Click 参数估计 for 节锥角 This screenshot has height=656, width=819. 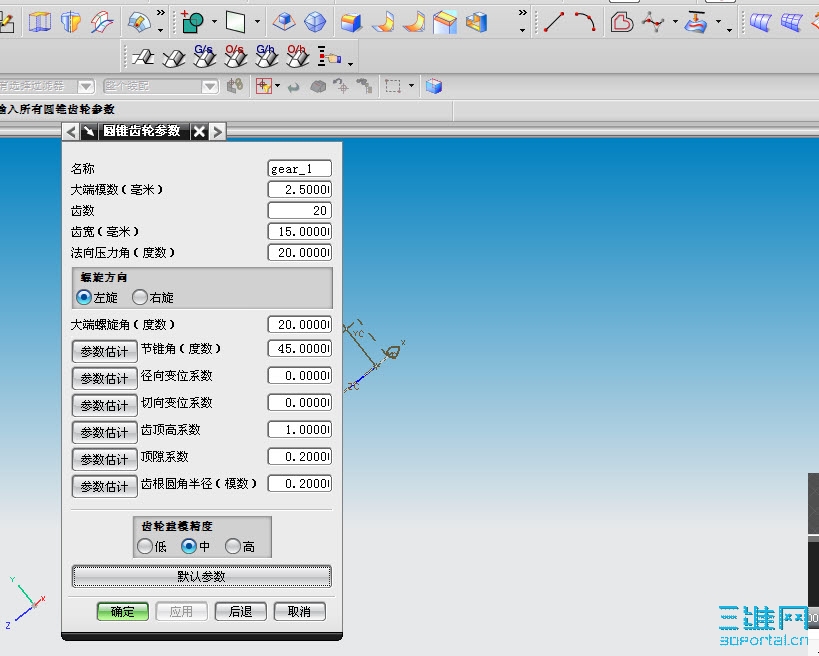[104, 352]
